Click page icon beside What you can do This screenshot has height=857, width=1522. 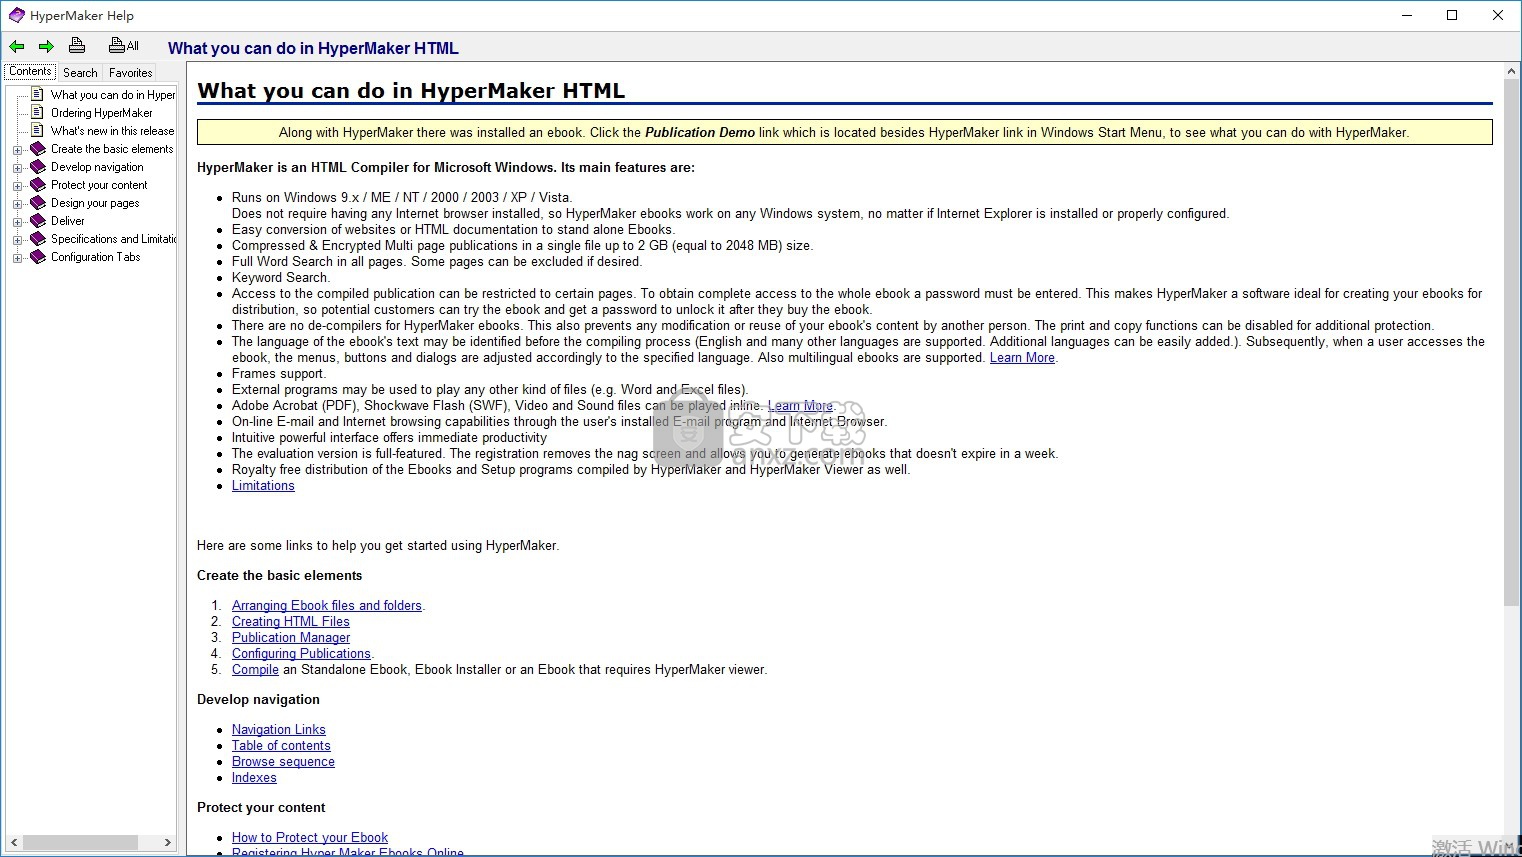point(38,94)
